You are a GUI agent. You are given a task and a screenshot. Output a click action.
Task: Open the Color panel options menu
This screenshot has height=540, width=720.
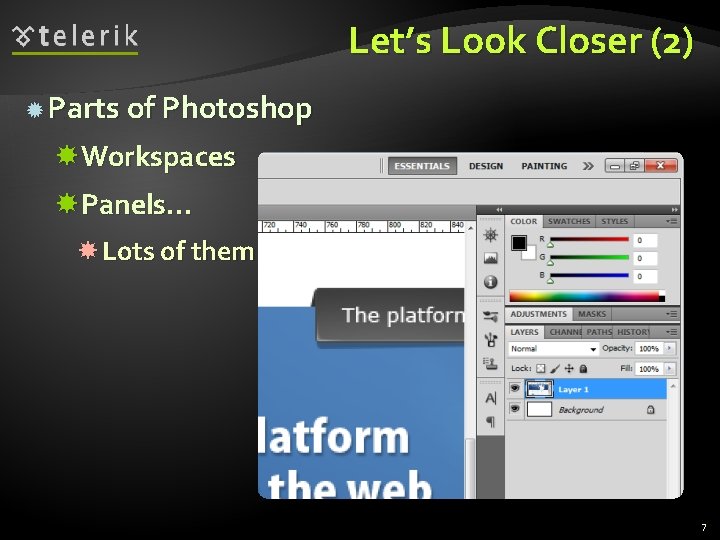(672, 221)
